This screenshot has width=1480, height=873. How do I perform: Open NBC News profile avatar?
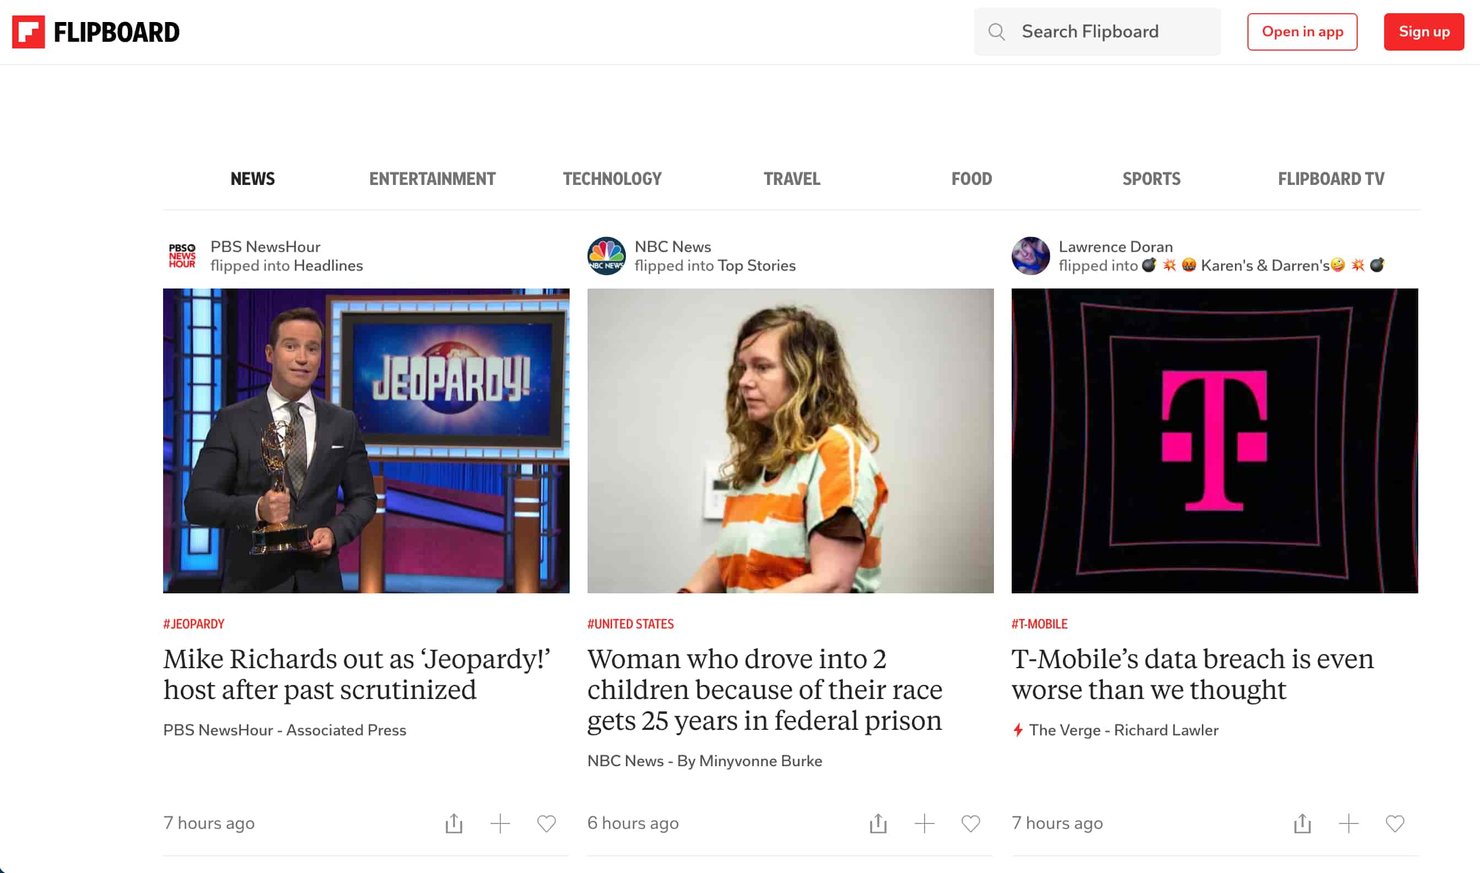(x=606, y=256)
